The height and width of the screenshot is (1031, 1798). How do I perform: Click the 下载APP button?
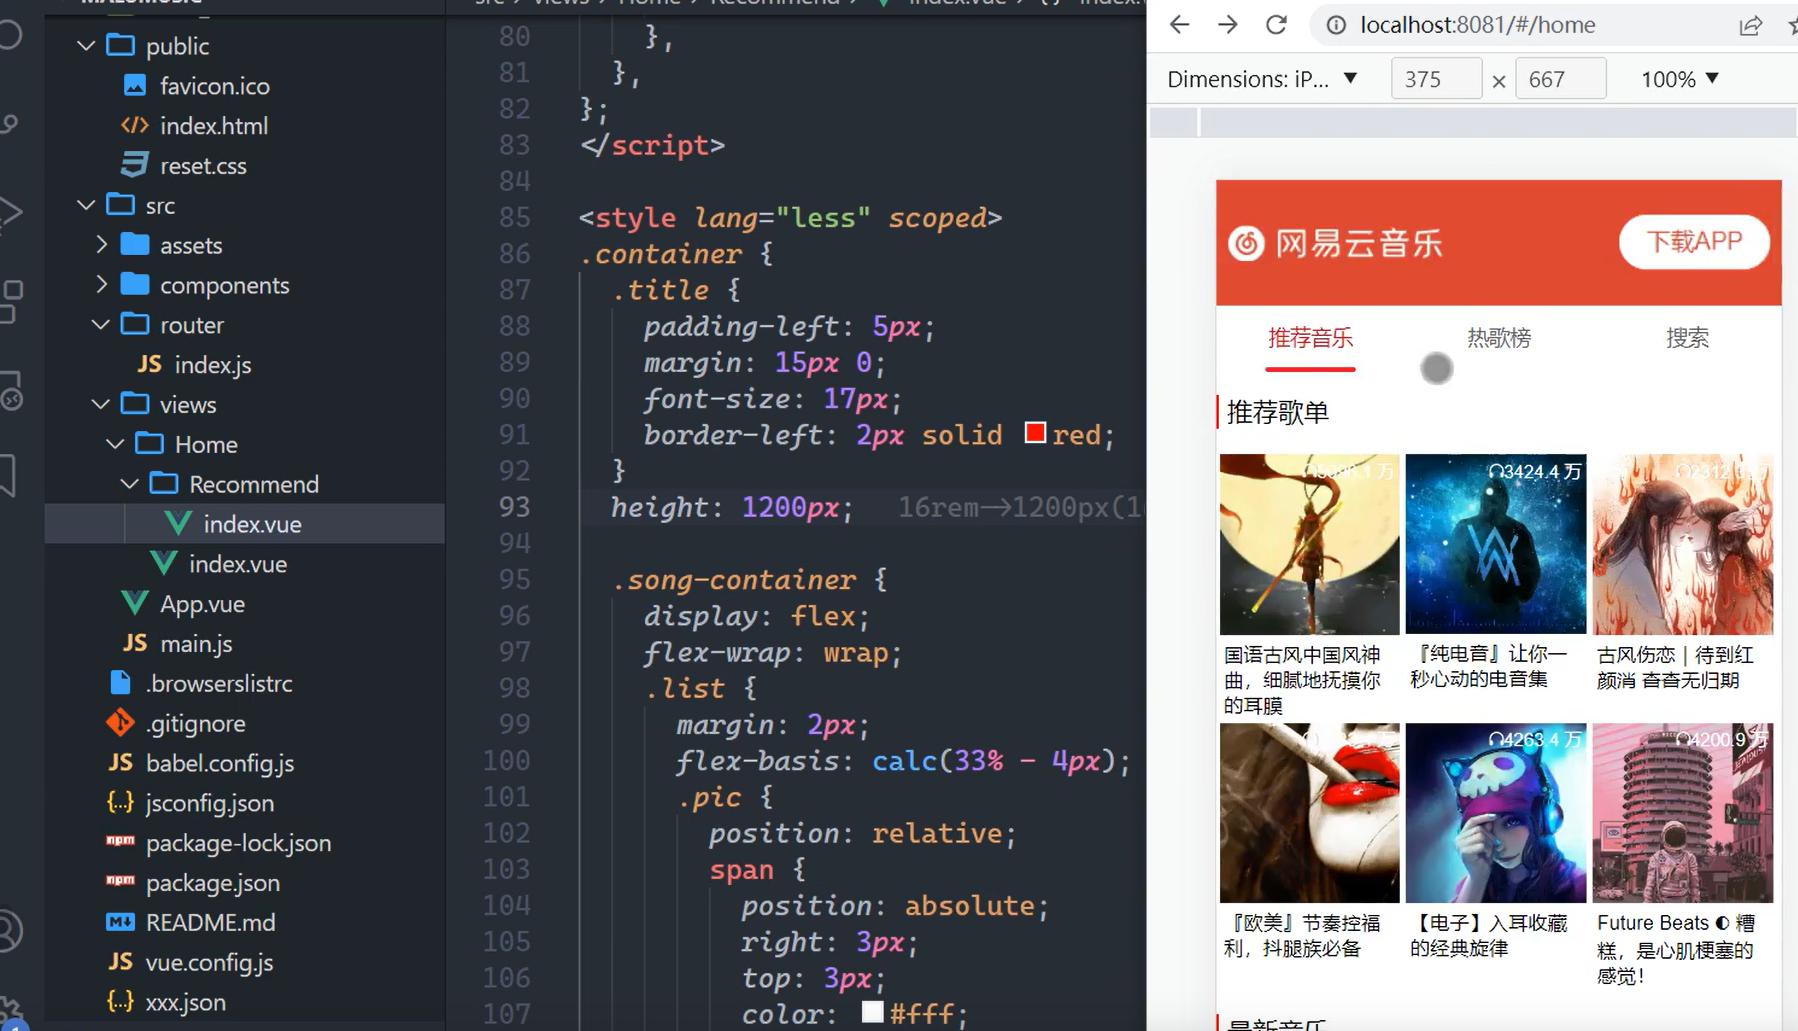click(1694, 242)
